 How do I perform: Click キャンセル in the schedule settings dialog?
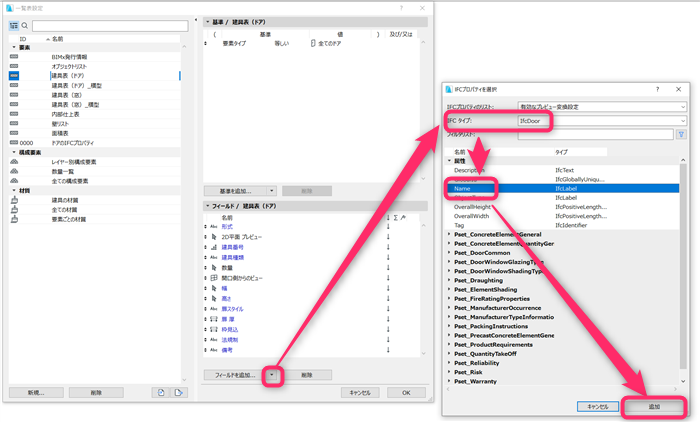(x=360, y=393)
